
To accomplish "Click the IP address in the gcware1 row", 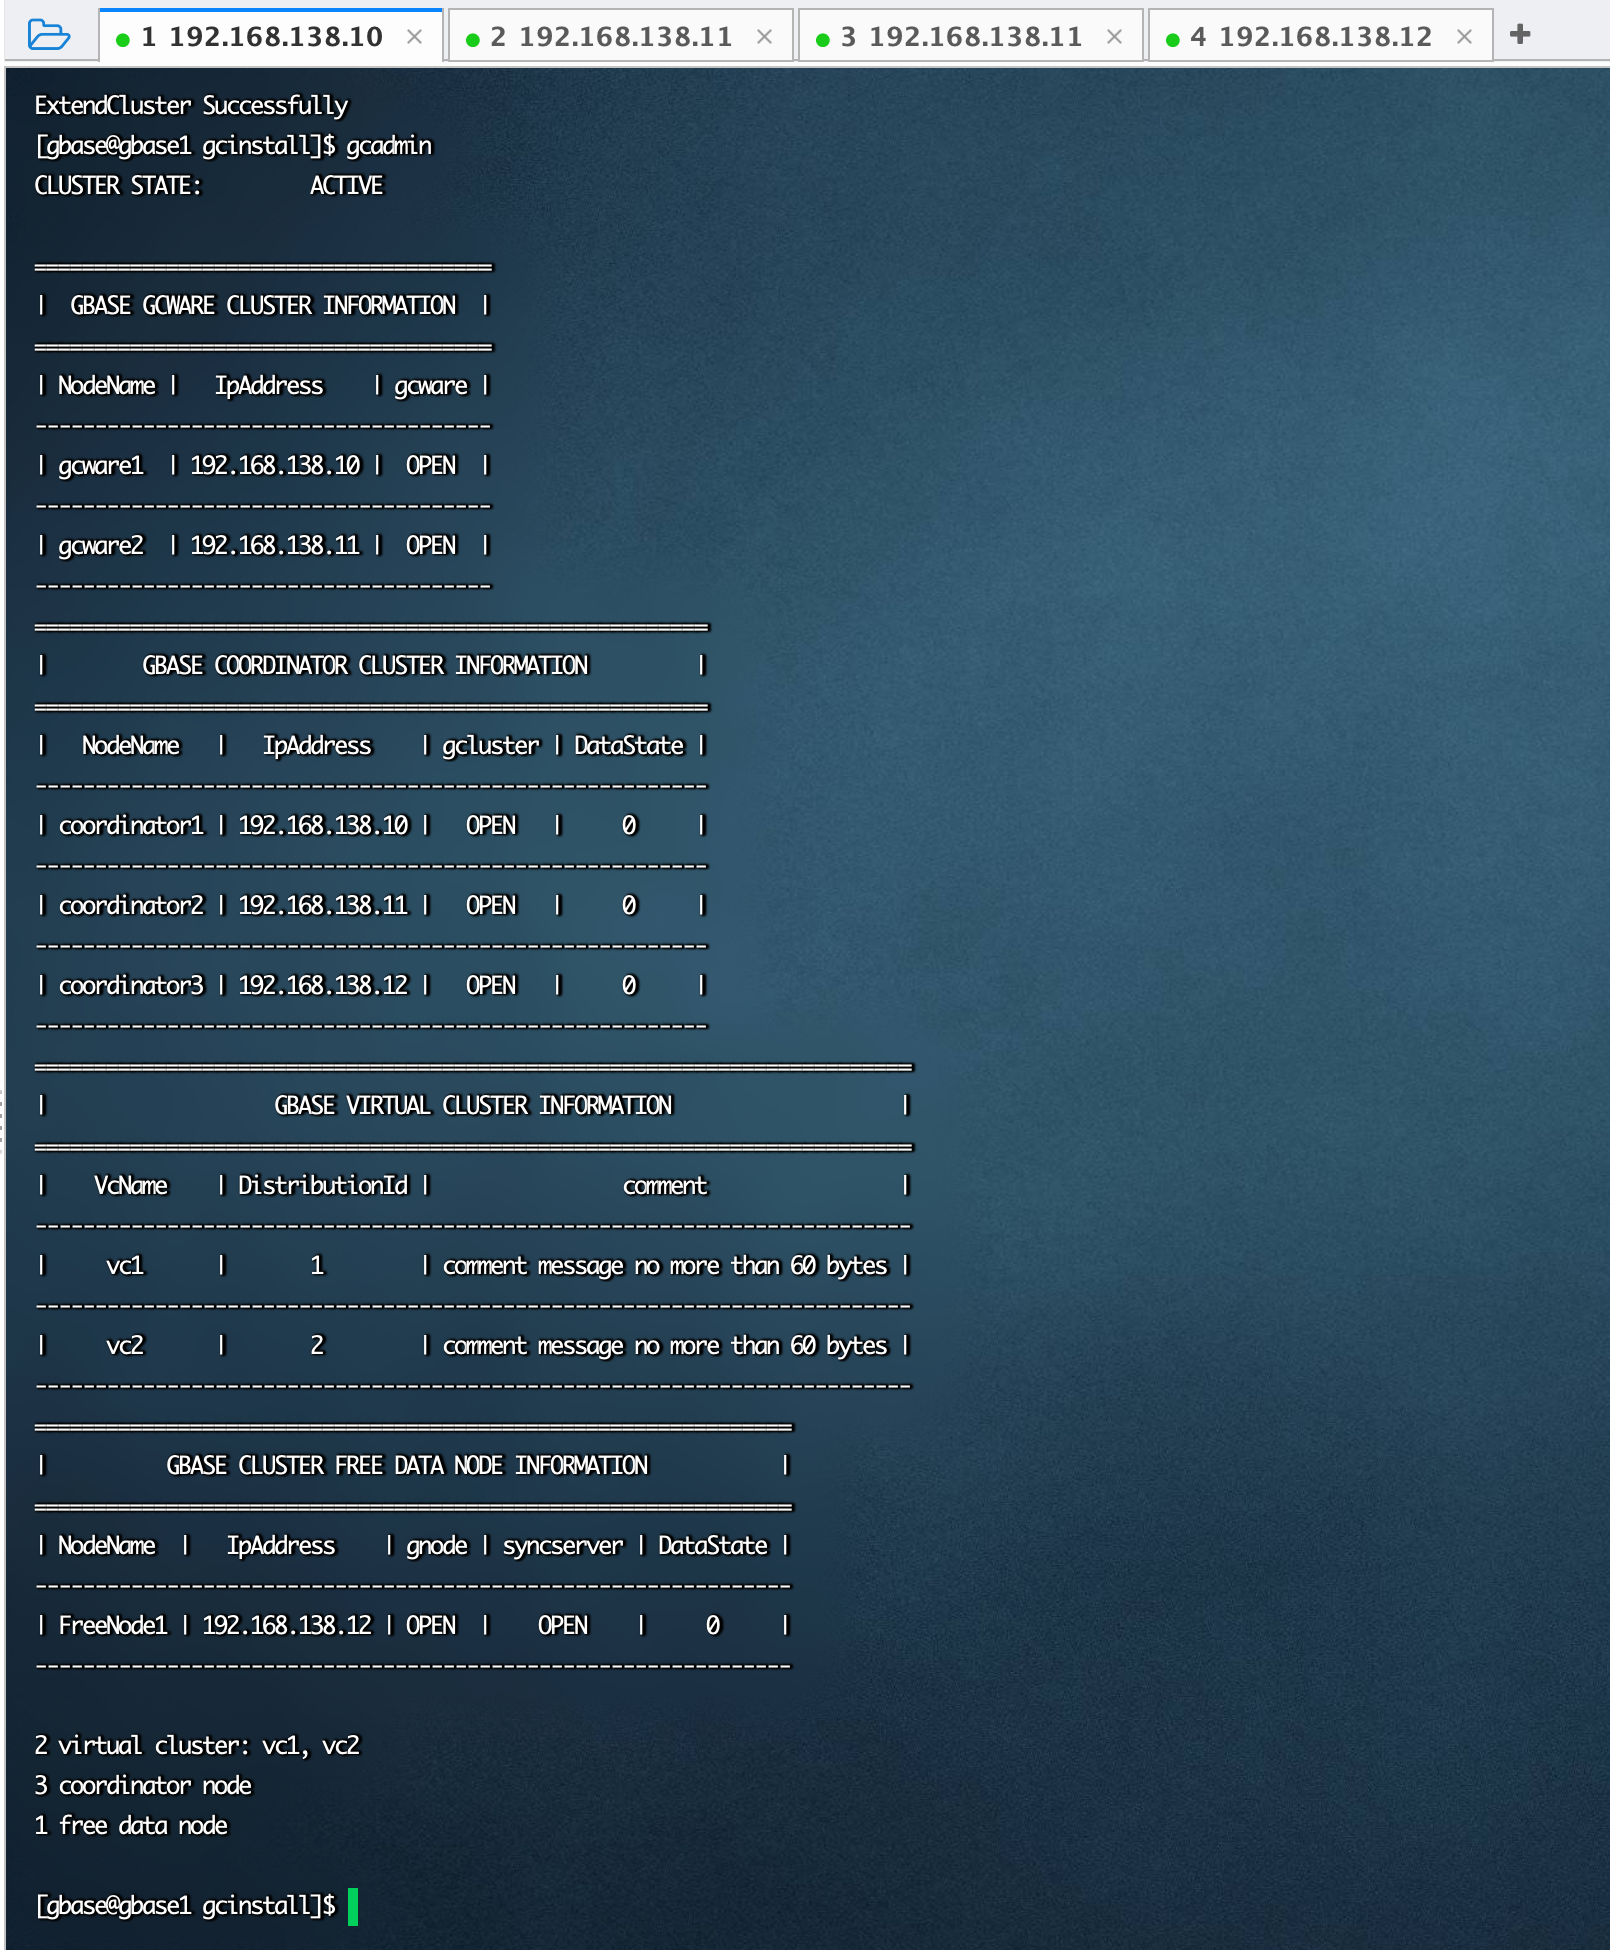I will click(275, 466).
